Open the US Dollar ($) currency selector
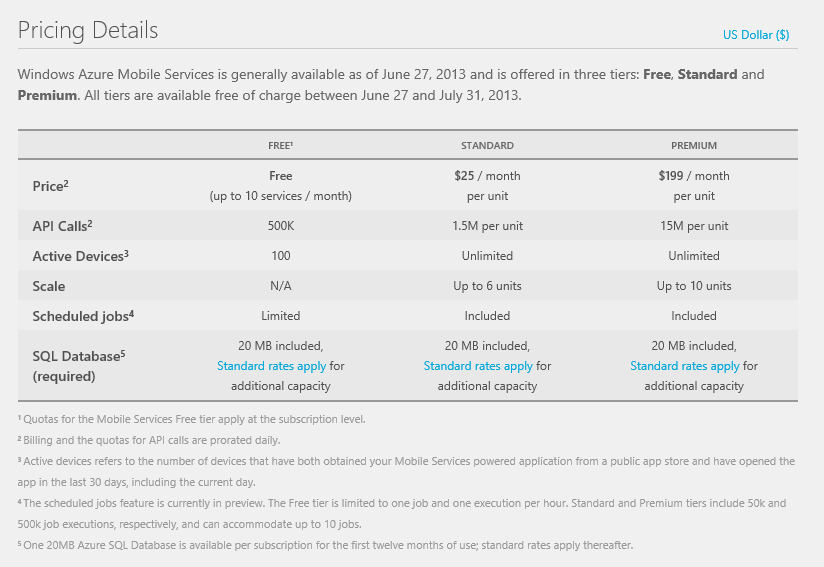Screen dimensions: 824x567 coord(755,35)
